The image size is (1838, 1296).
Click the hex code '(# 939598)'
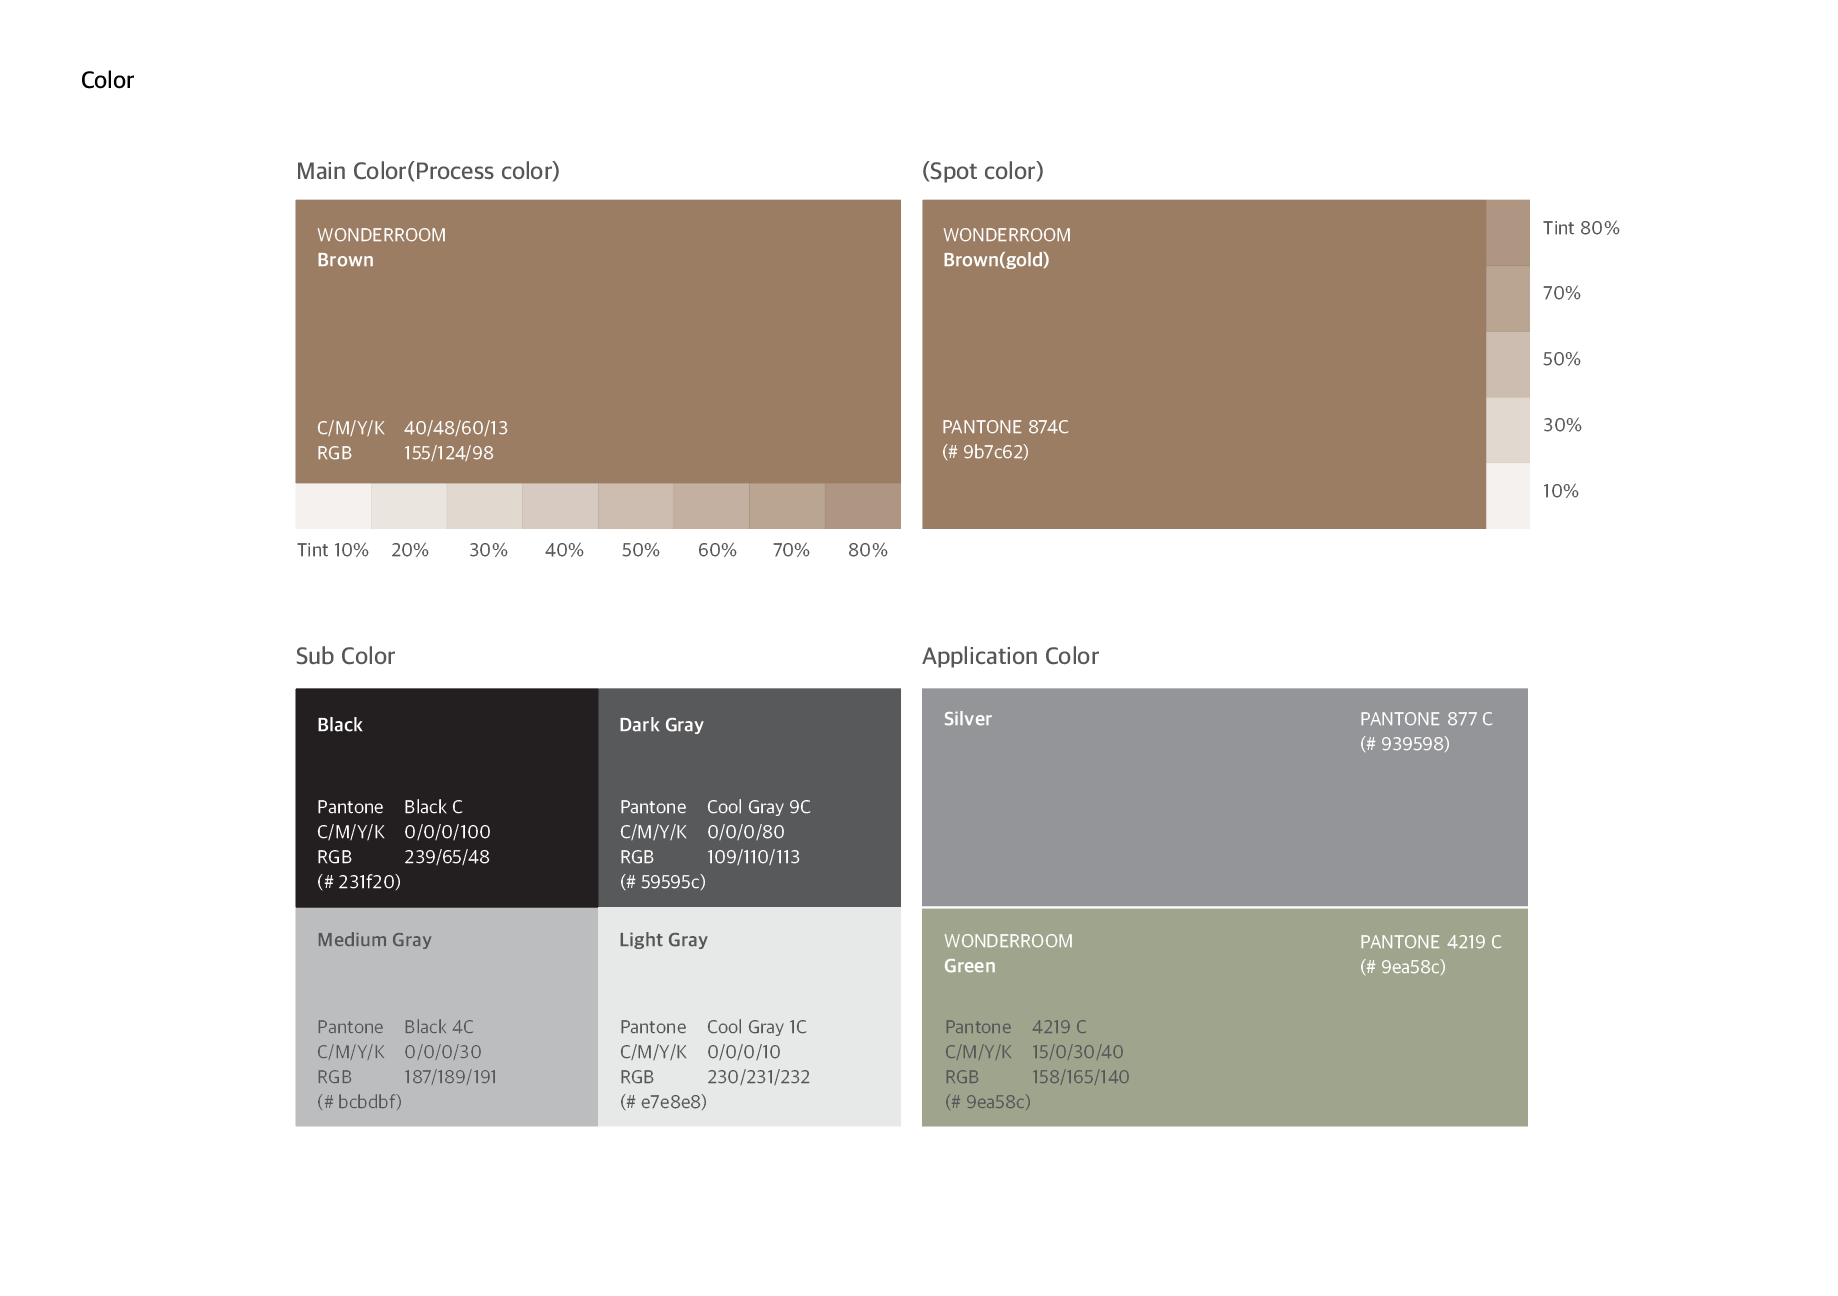pos(1404,744)
